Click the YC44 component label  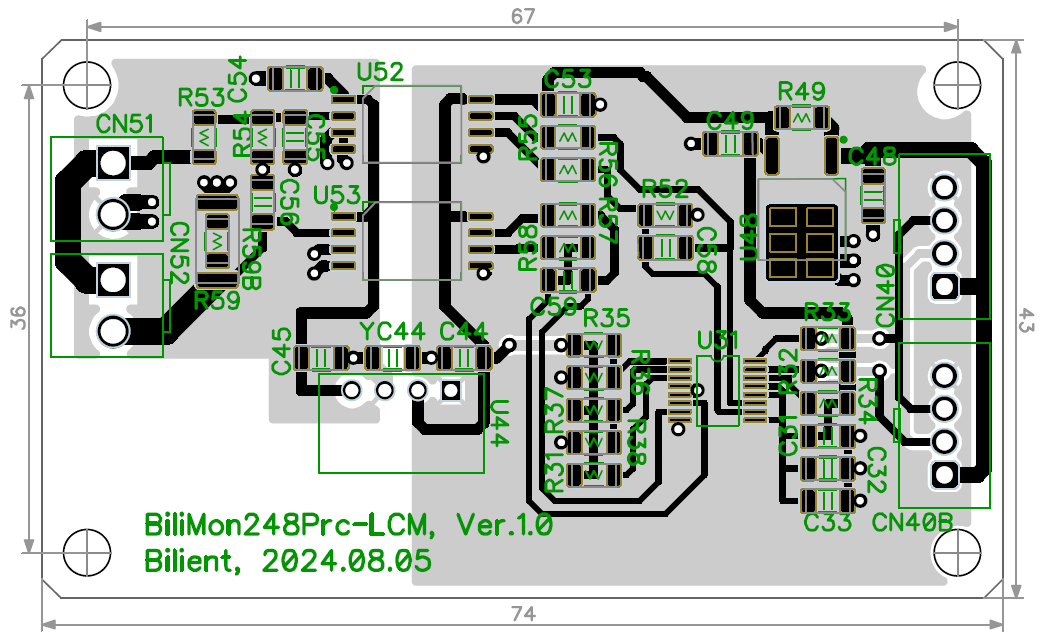click(392, 331)
